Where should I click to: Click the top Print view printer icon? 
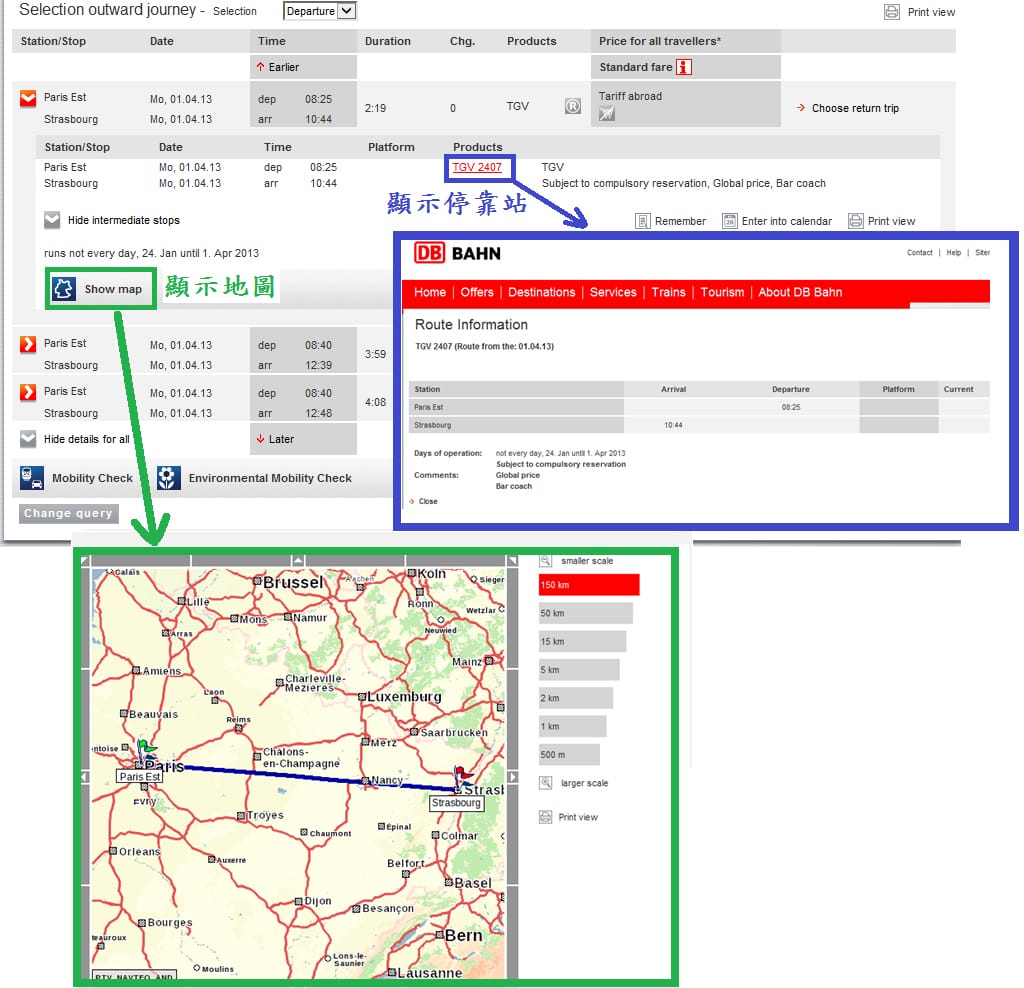pos(891,12)
